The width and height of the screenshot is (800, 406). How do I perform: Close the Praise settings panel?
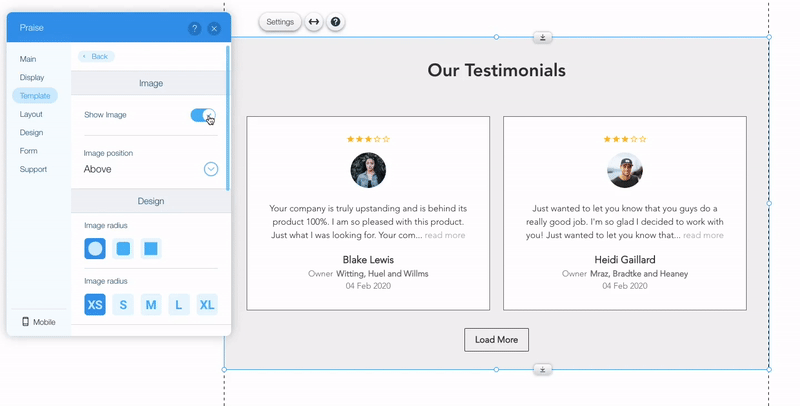[x=214, y=29]
